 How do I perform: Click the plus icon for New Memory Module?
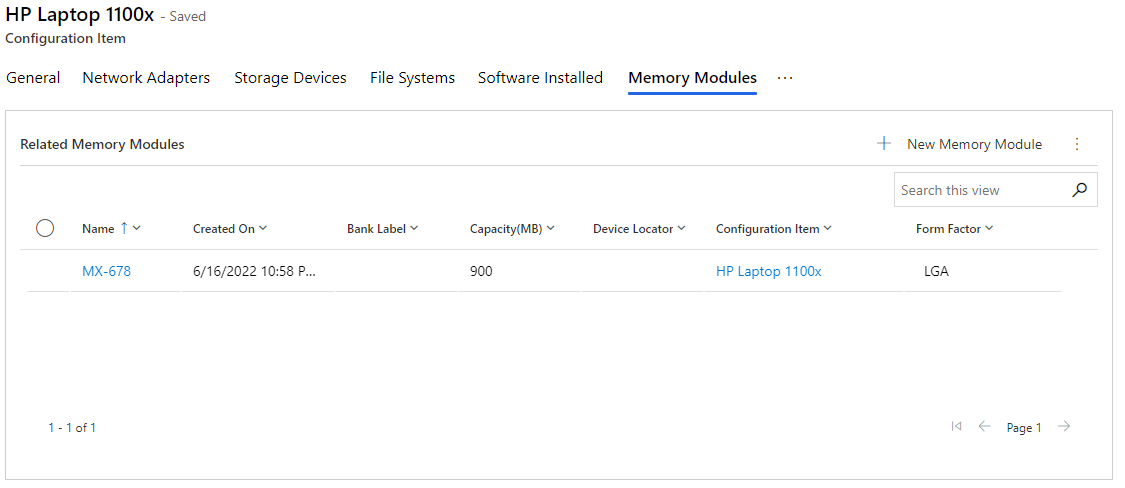pyautogui.click(x=884, y=144)
